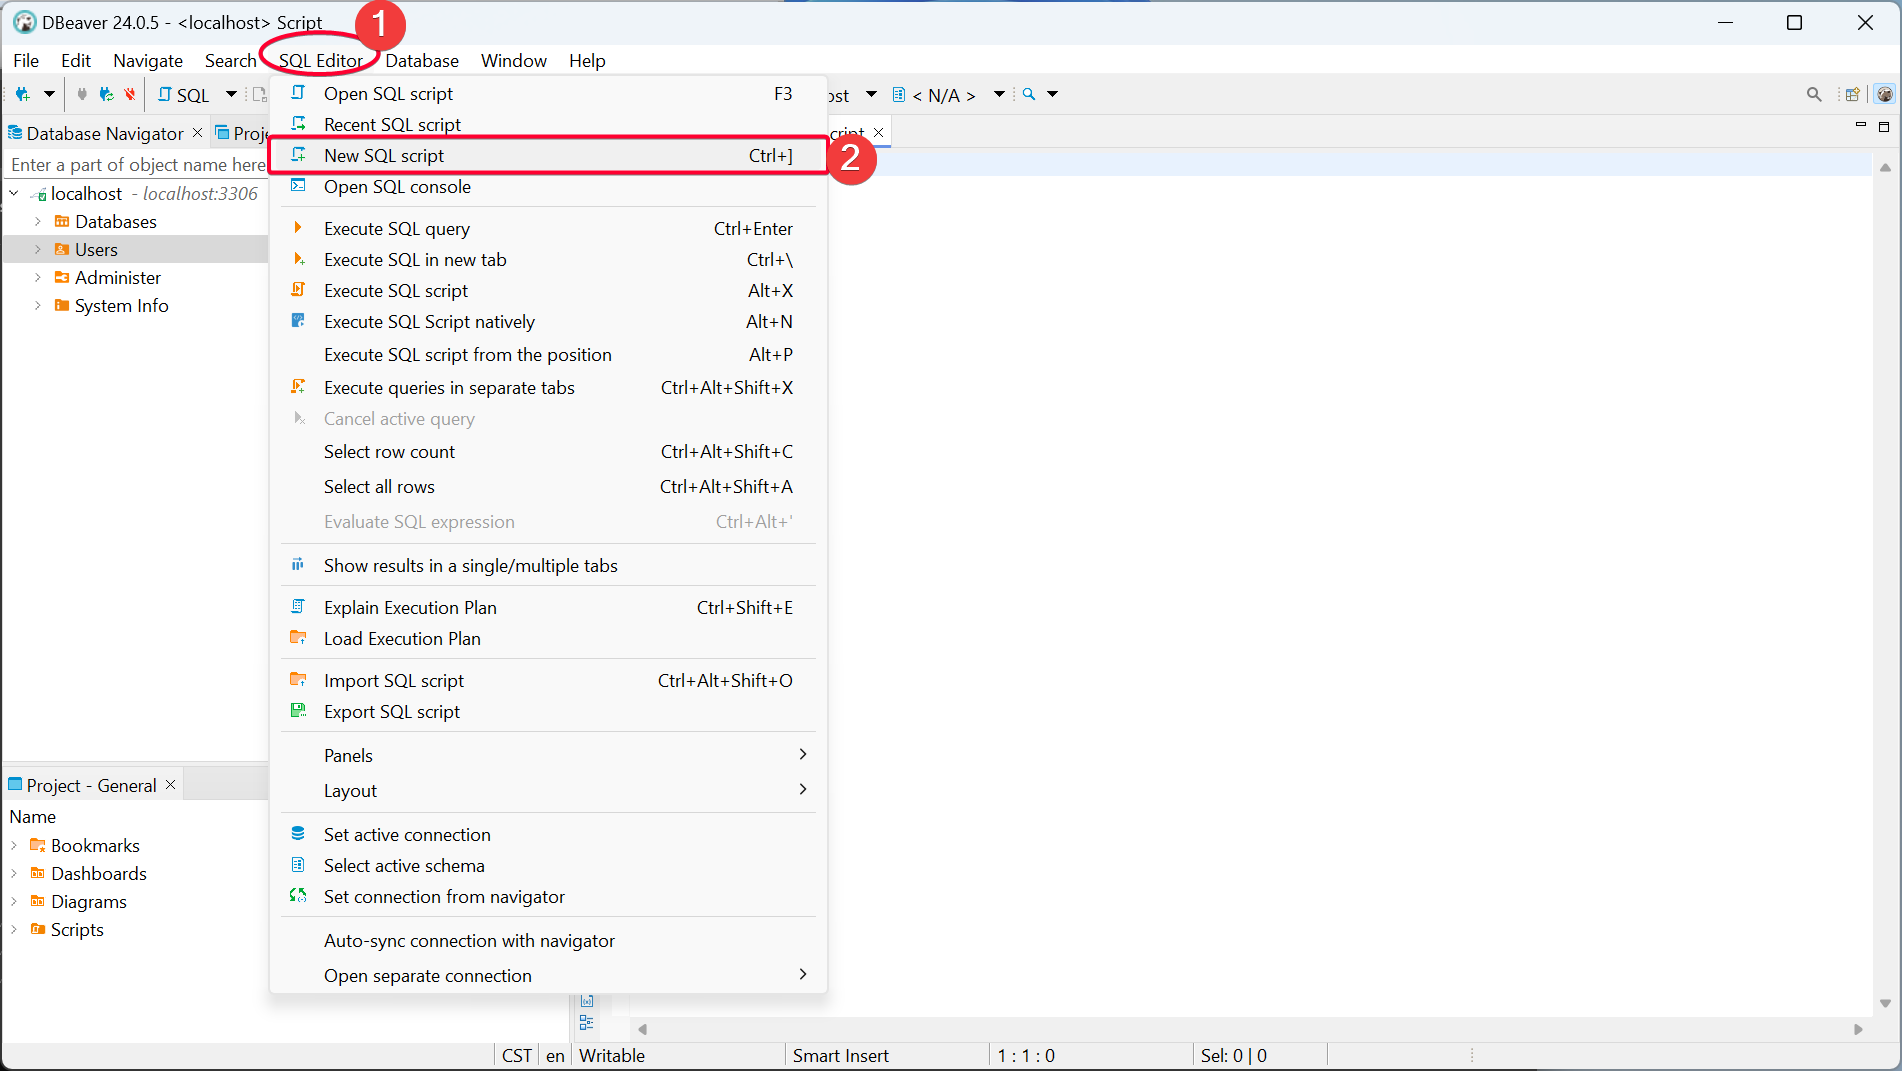Open the Navigate menu
This screenshot has height=1071, width=1902.
[148, 61]
